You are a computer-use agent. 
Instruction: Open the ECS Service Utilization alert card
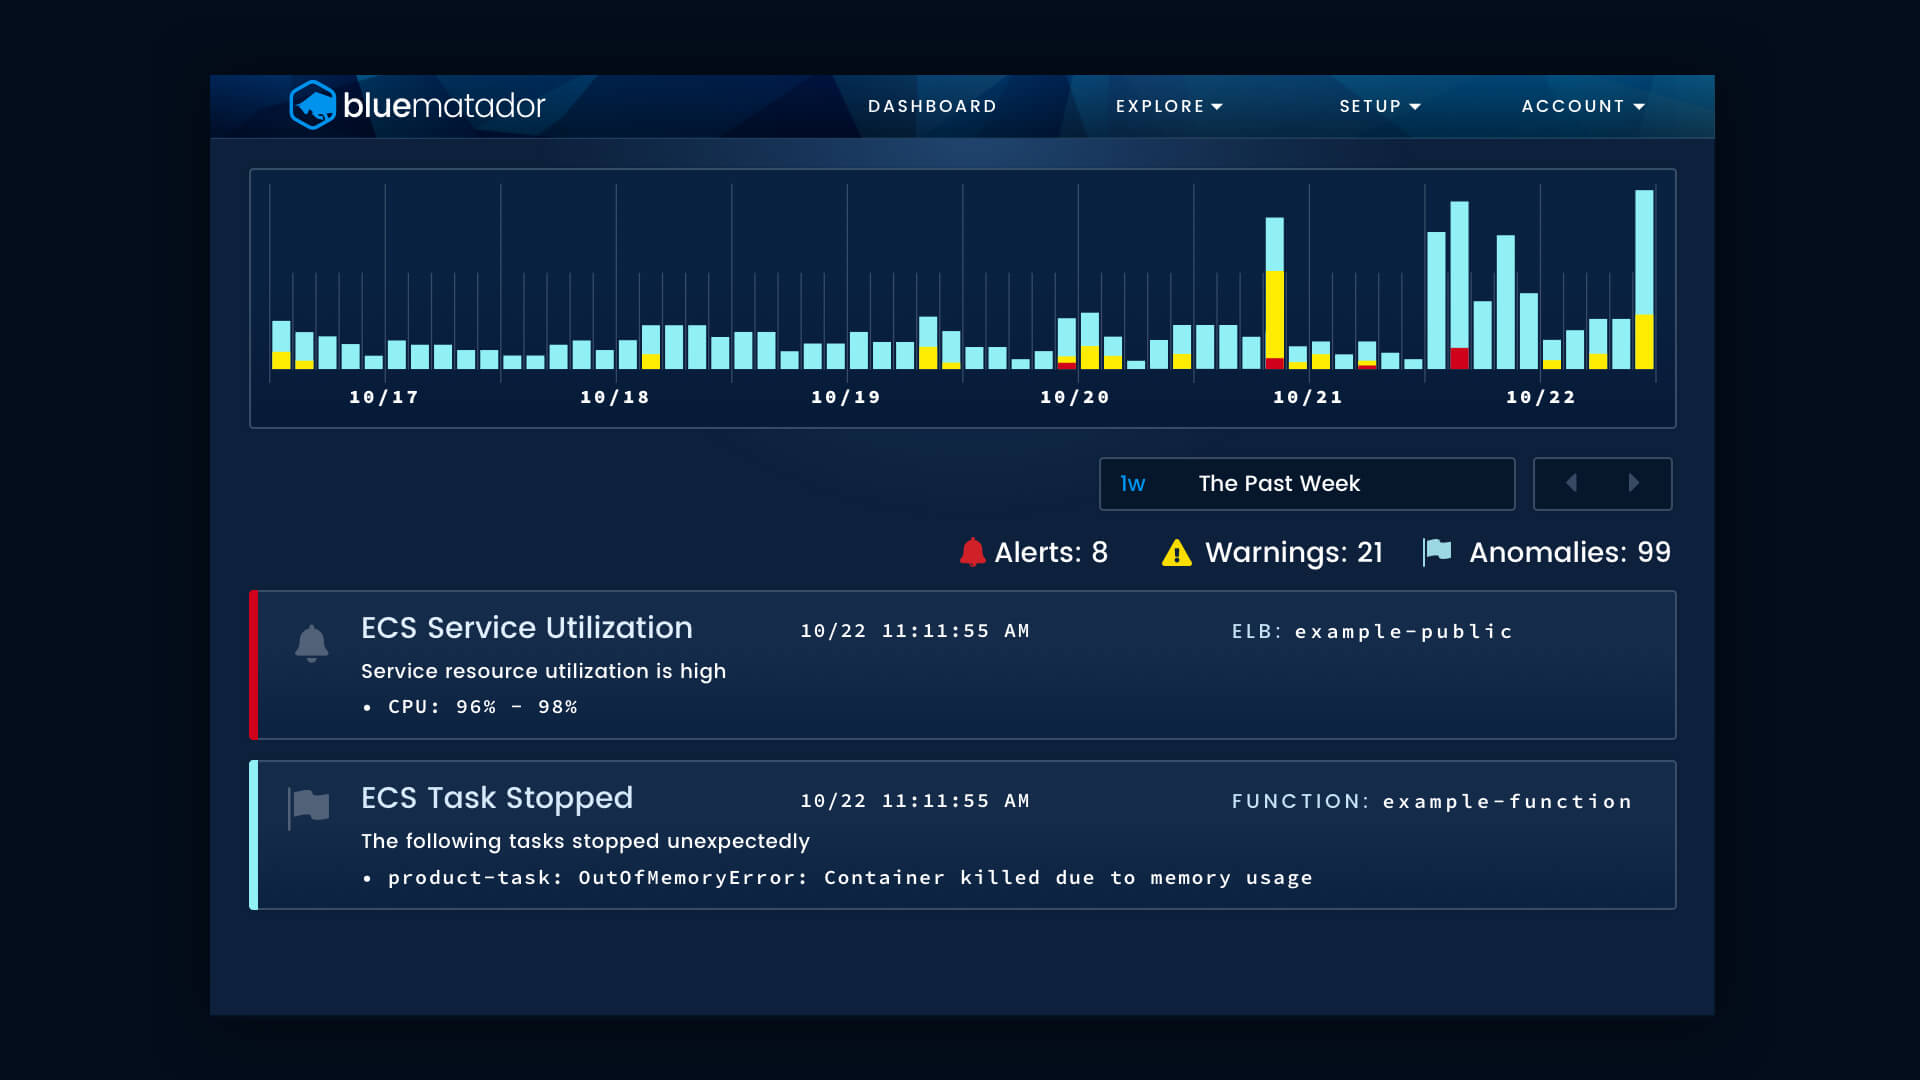pos(960,665)
